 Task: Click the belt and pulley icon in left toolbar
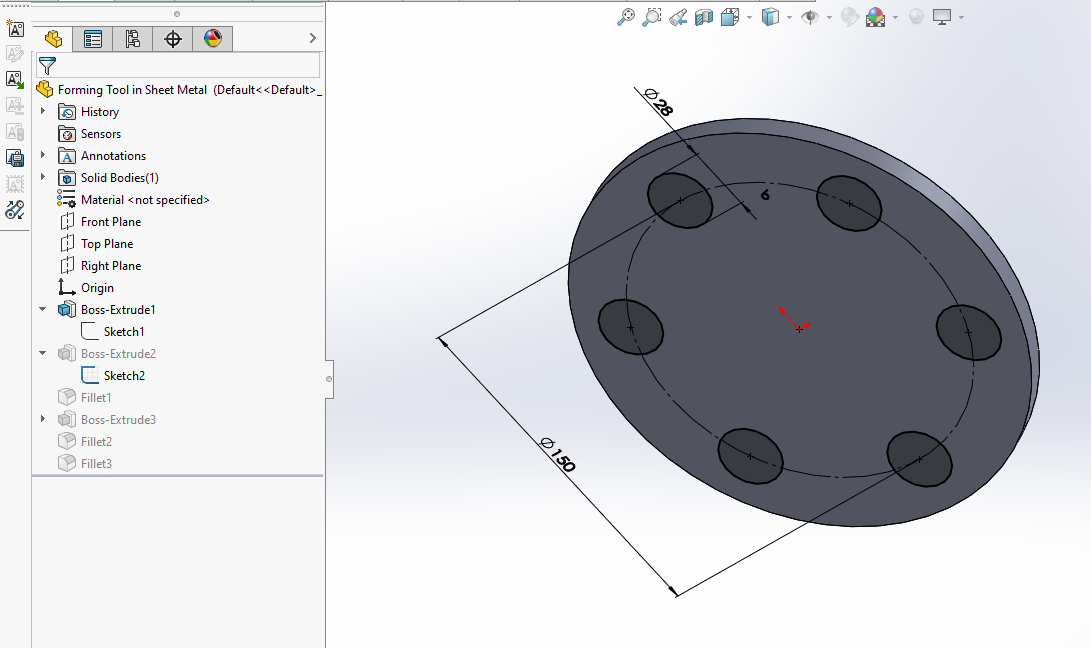click(15, 210)
